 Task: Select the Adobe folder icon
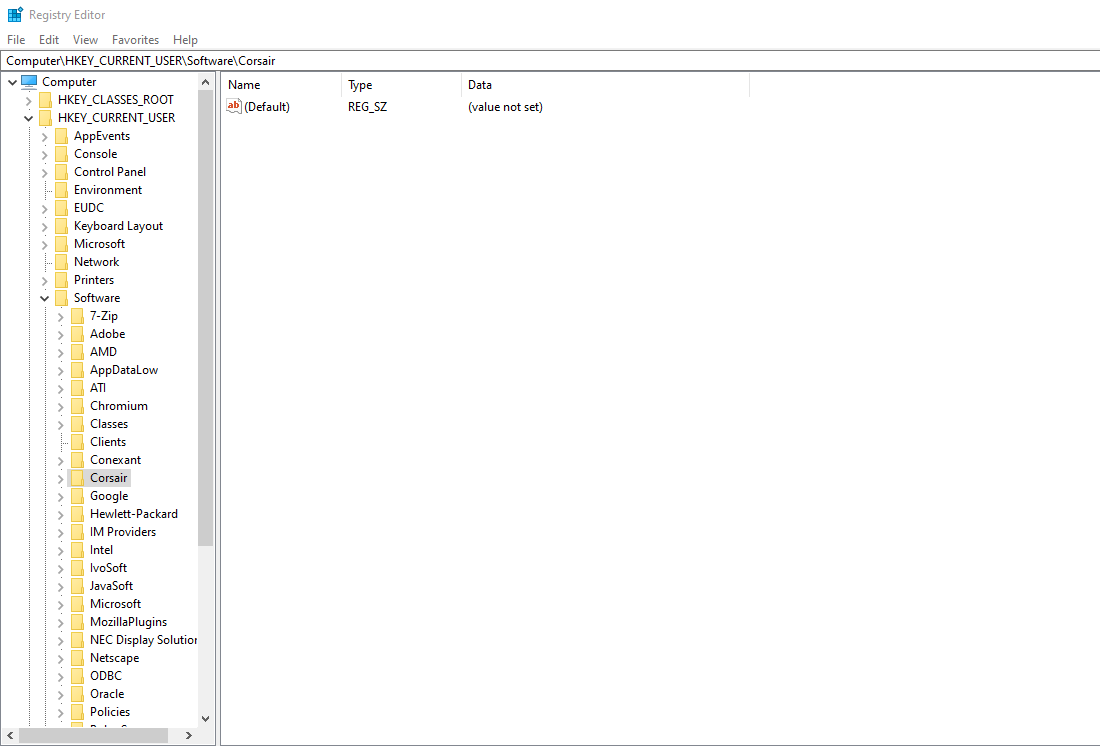79,333
